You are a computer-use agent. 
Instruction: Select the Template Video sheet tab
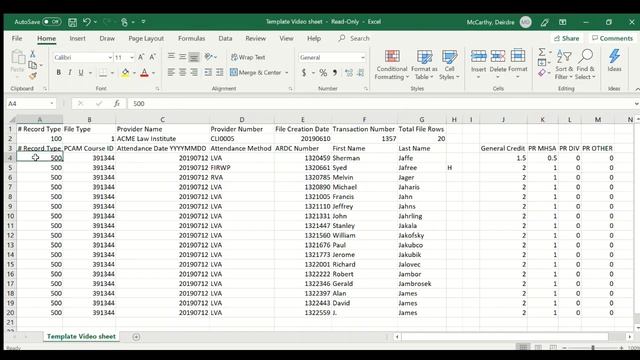[81, 336]
